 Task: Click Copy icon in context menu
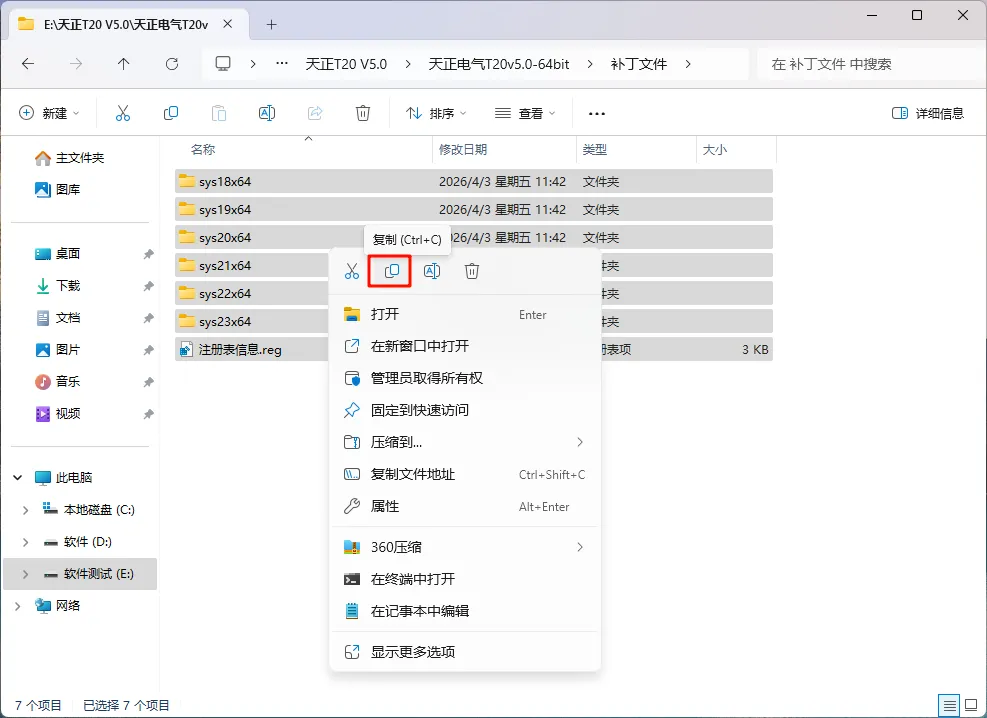coord(392,271)
